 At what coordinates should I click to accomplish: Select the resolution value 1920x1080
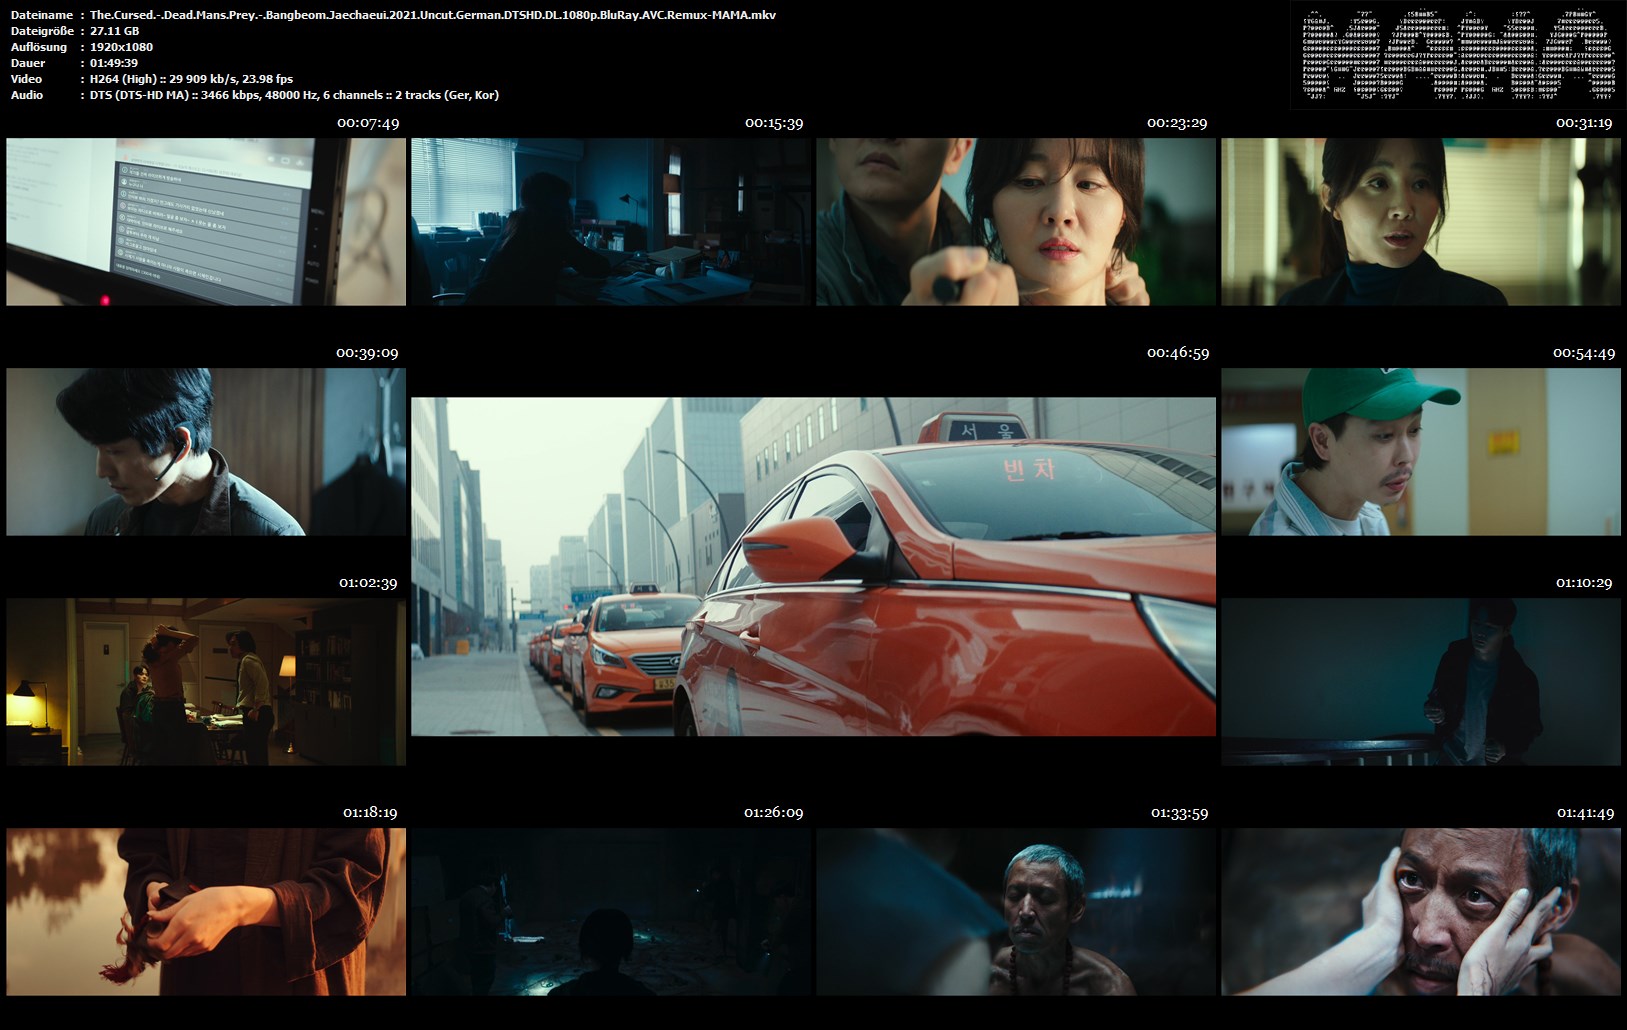coord(121,47)
